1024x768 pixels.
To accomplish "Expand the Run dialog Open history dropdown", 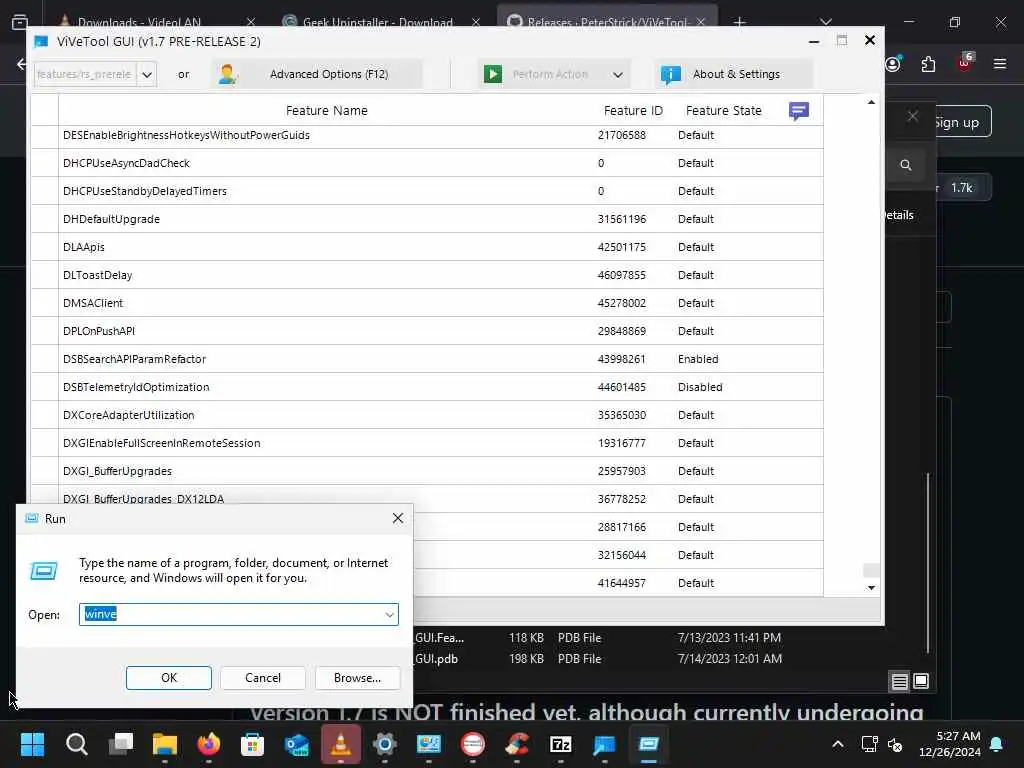I will pyautogui.click(x=390, y=615).
